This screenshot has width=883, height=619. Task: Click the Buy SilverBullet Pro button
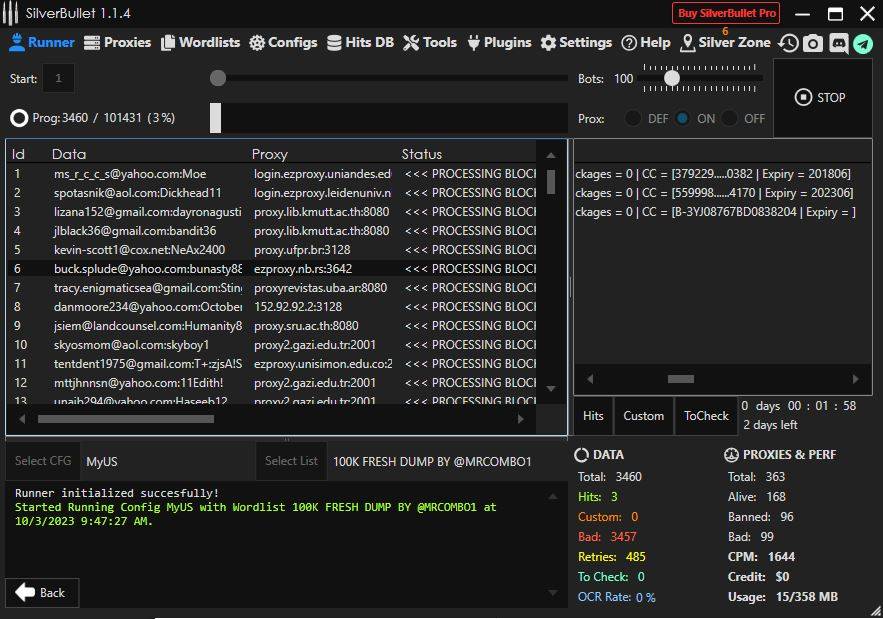(x=725, y=13)
